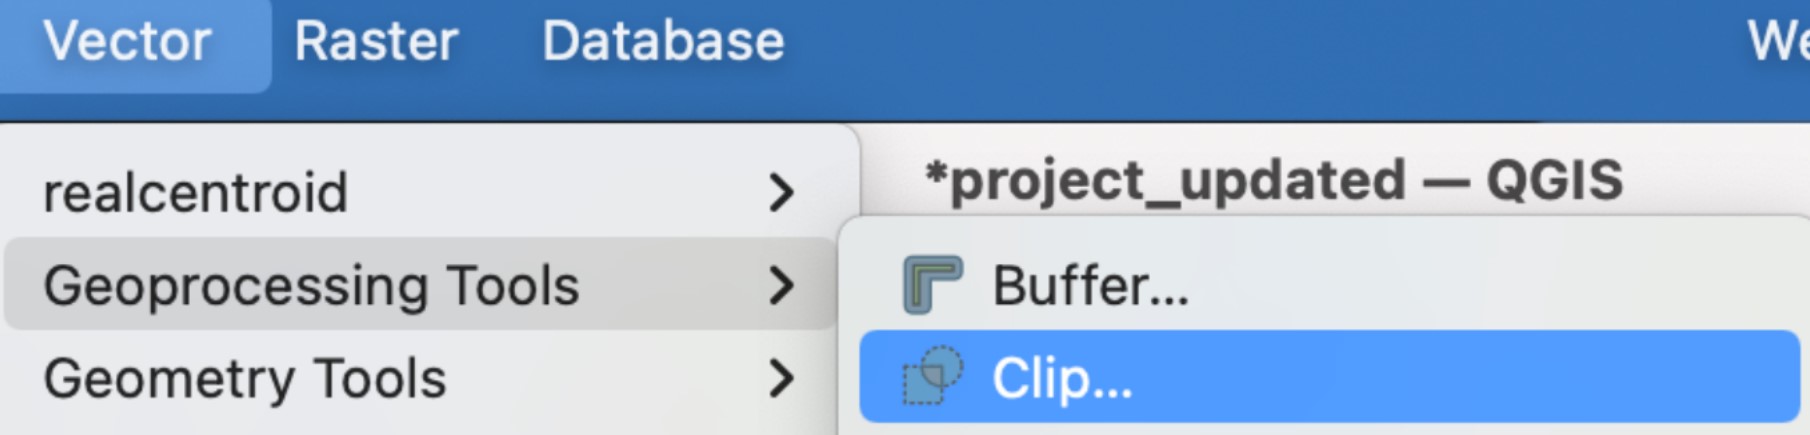Open the partially visible Web menu
1810x435 pixels.
1777,42
